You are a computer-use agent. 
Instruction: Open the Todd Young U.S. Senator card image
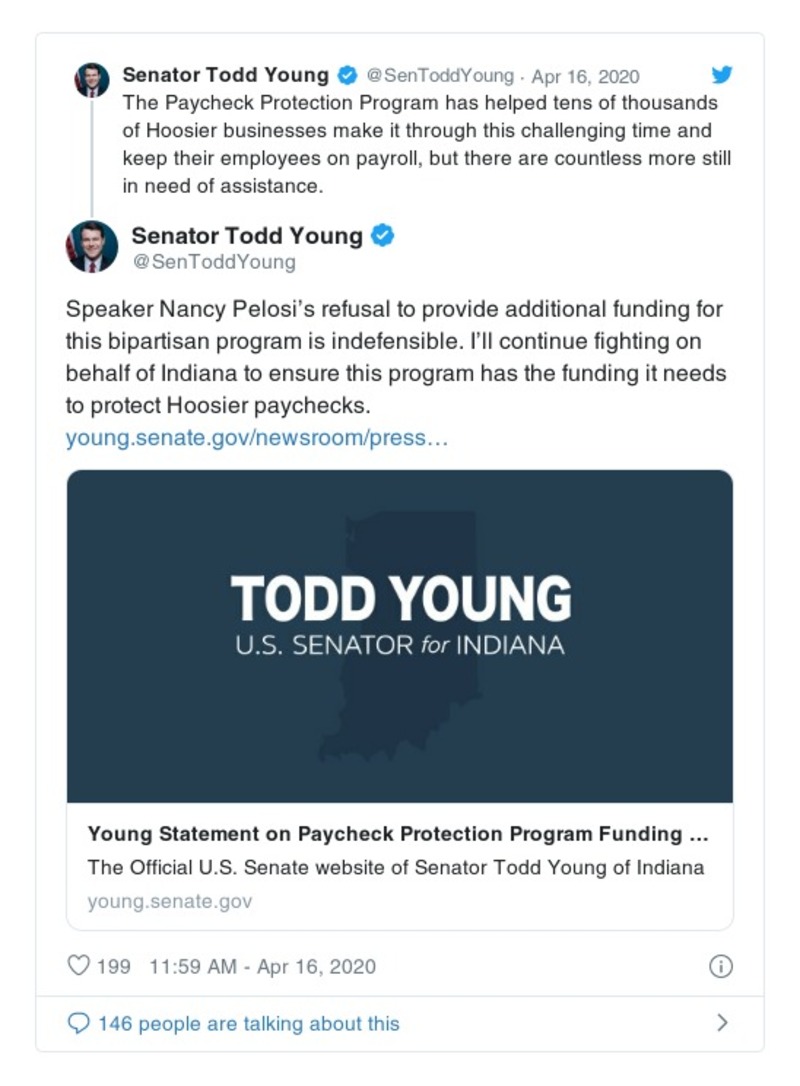[x=400, y=635]
